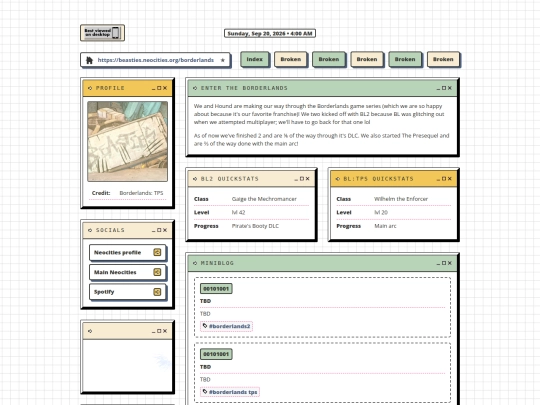Select 'Borderlands: TPS' credit text
The height and width of the screenshot is (405, 540).
(x=141, y=193)
